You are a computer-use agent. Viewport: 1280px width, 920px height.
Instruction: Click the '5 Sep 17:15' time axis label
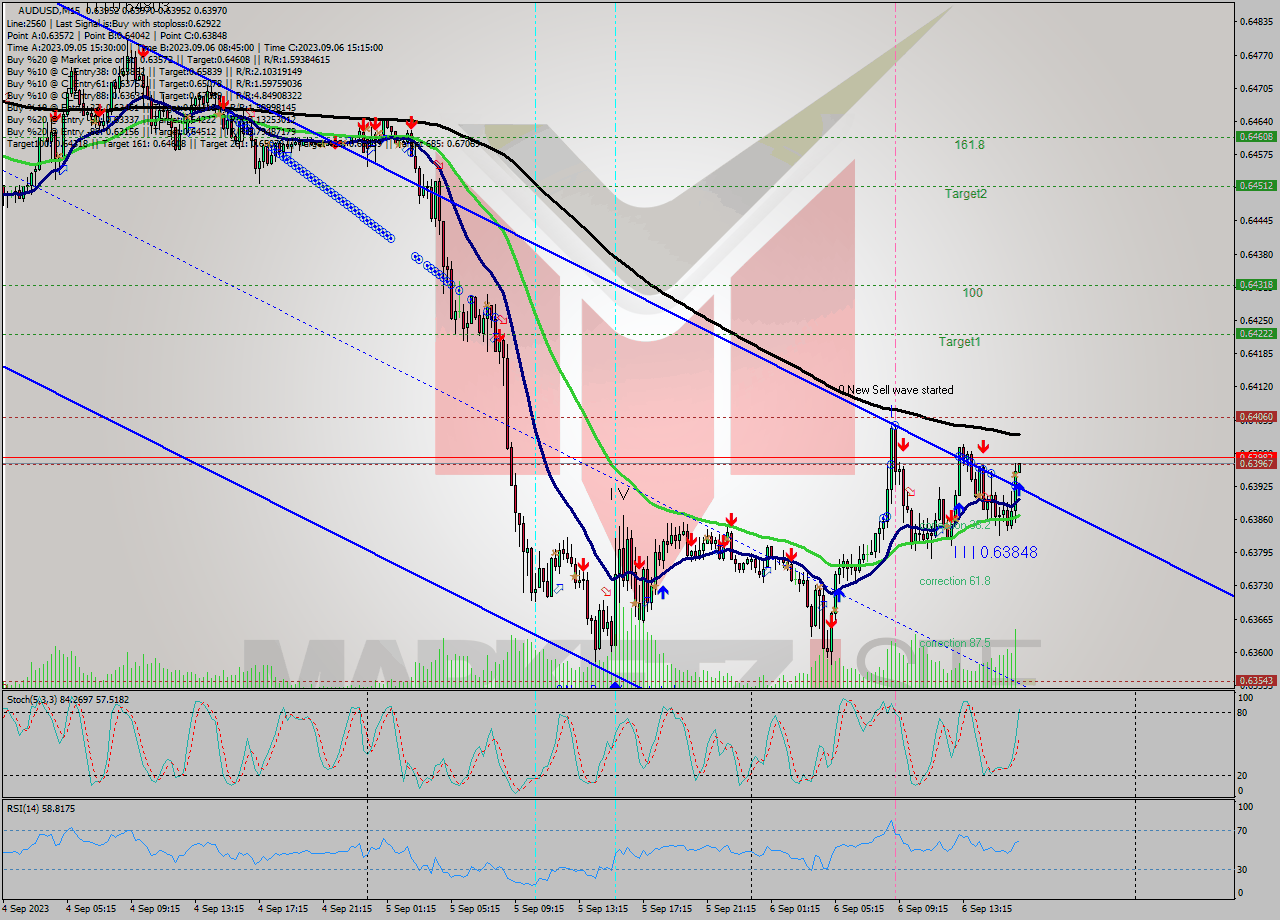[667, 909]
